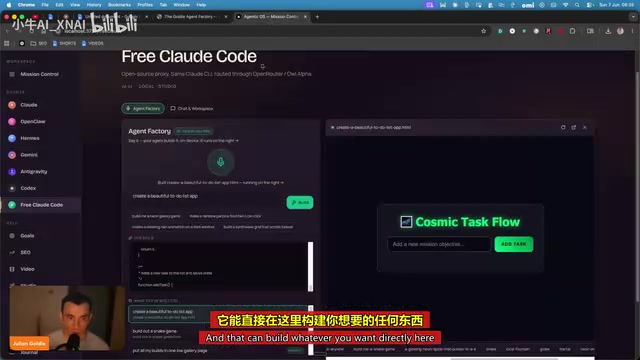Open the SEO bookmarks folder
The height and width of the screenshot is (360, 640).
coord(38,43)
